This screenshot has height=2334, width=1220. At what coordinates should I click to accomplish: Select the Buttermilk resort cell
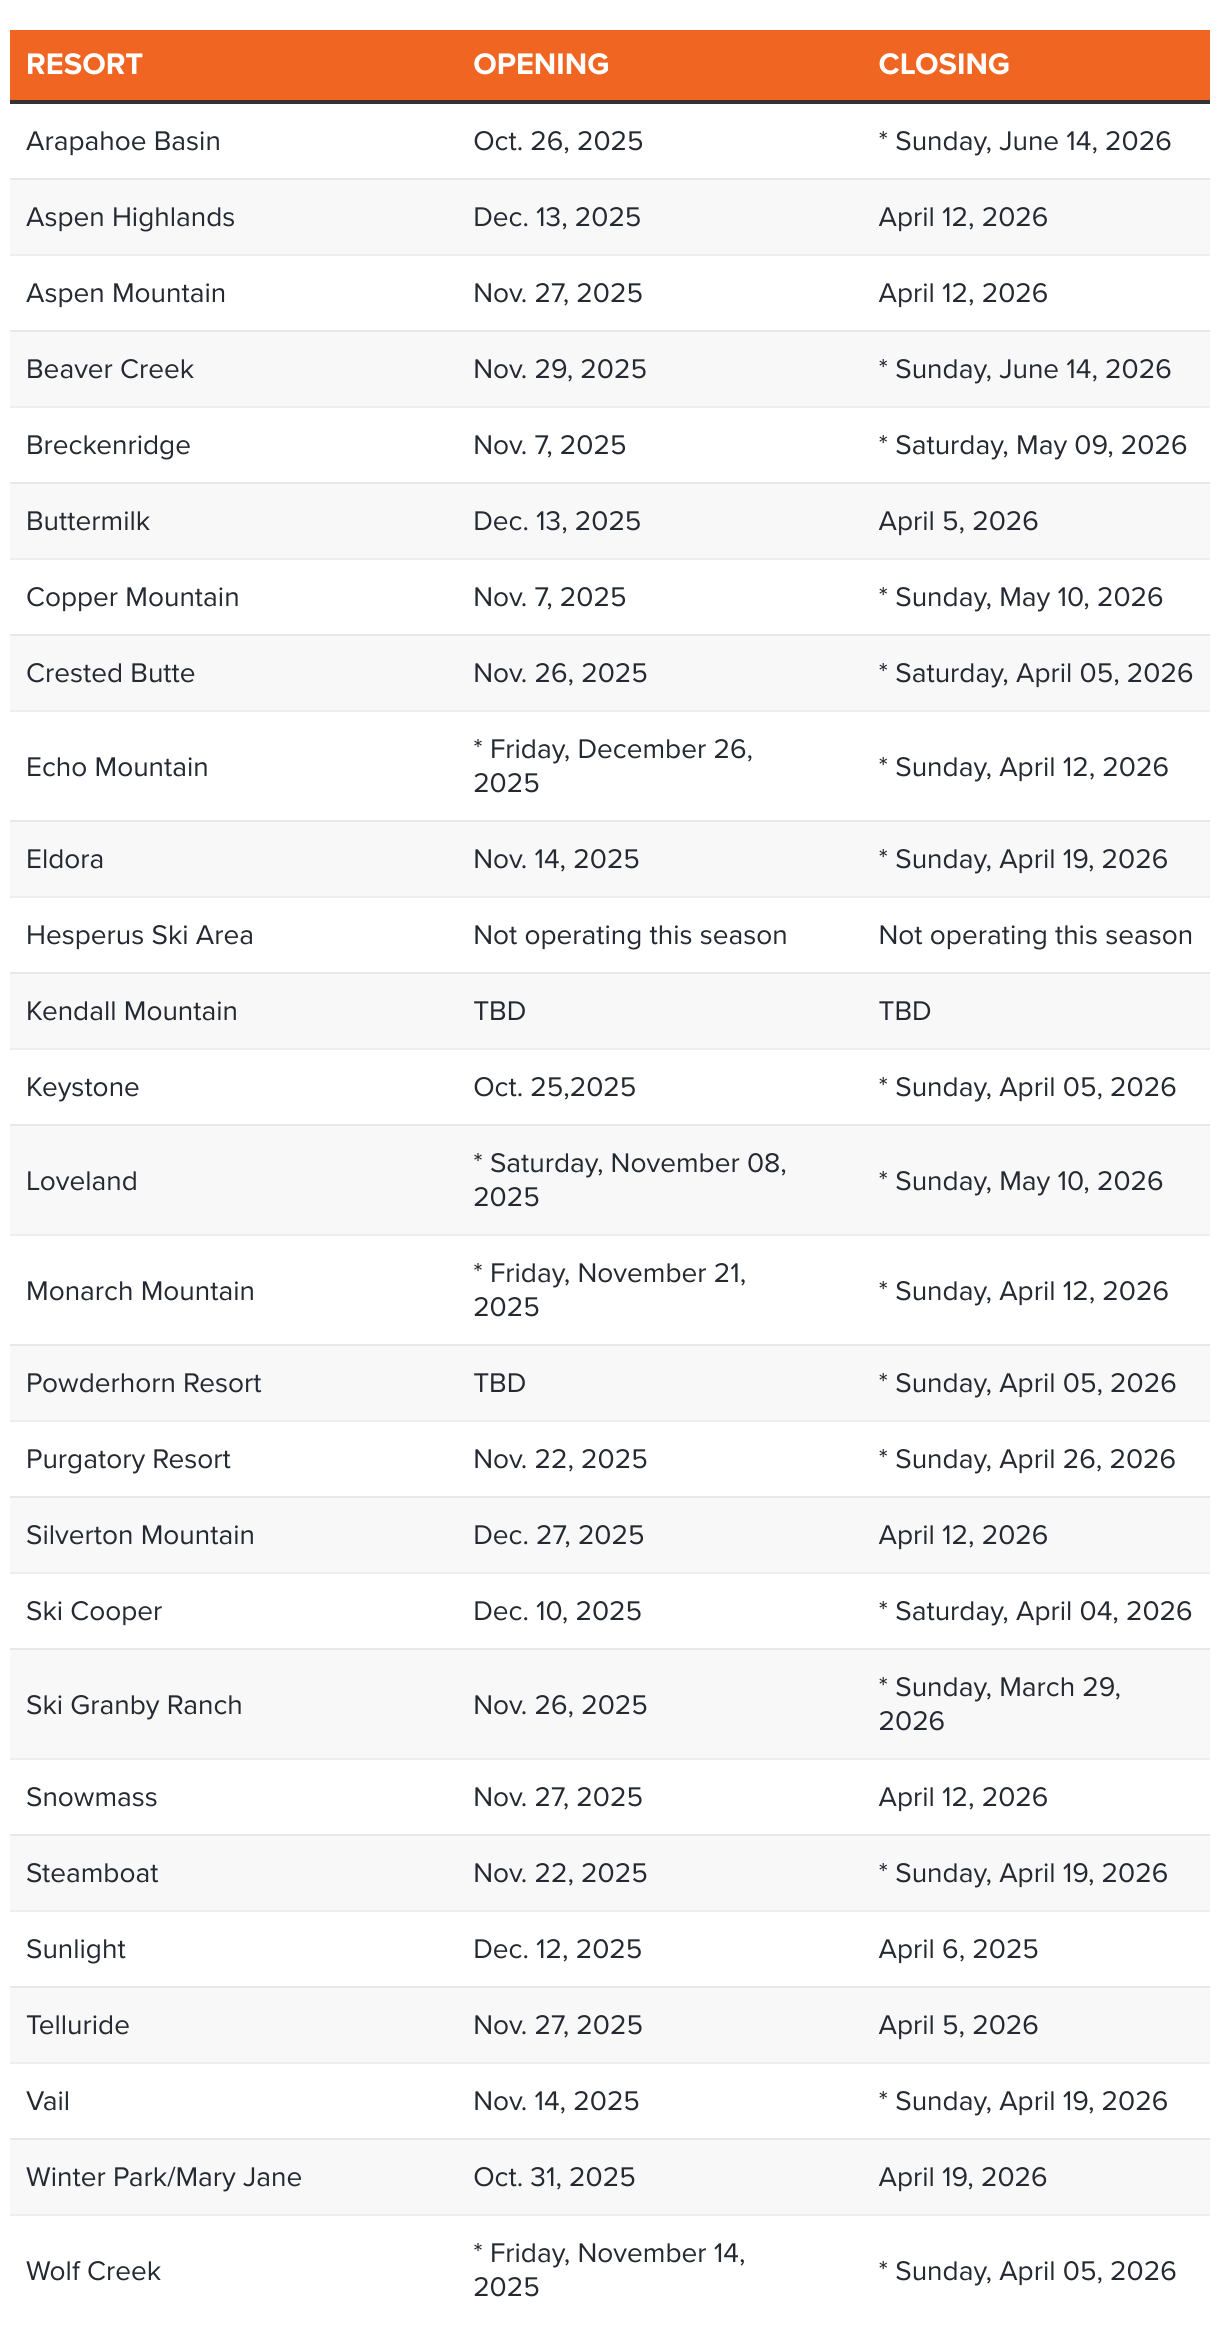(x=88, y=521)
